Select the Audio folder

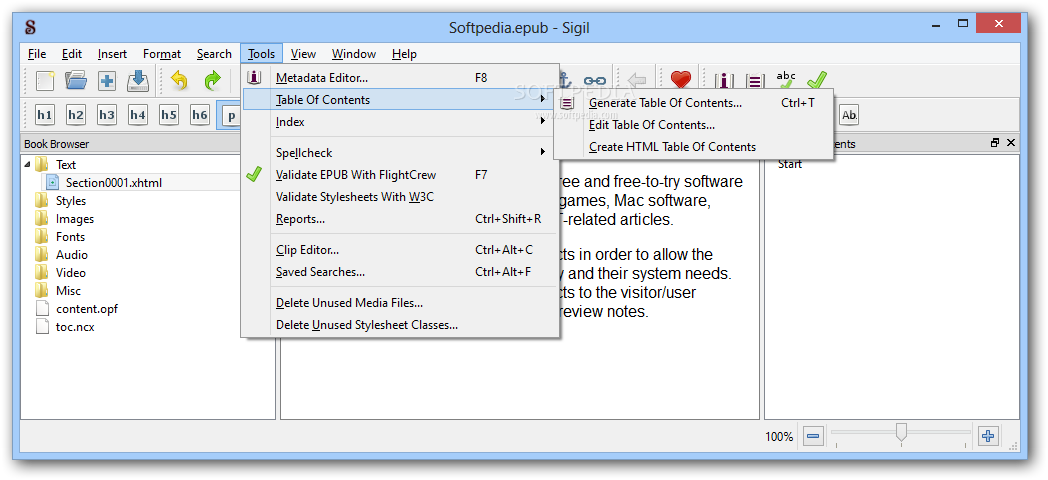(72, 255)
